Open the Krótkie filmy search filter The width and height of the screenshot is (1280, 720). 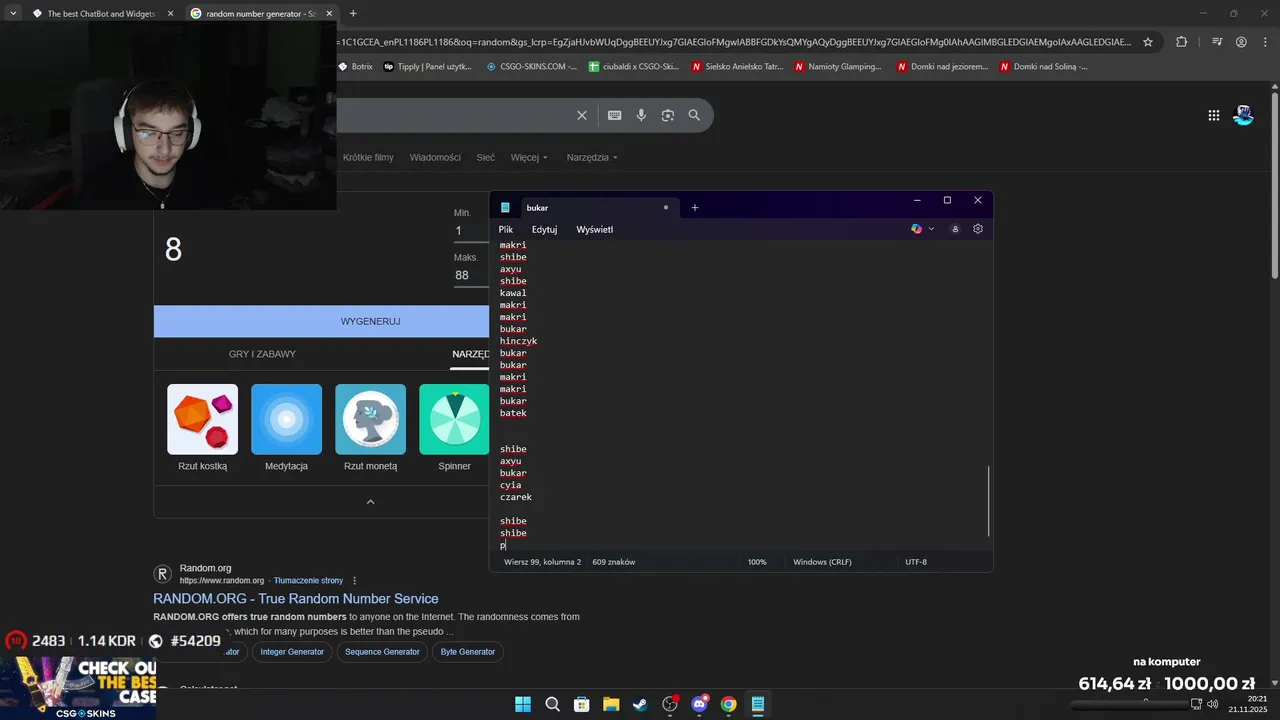368,157
